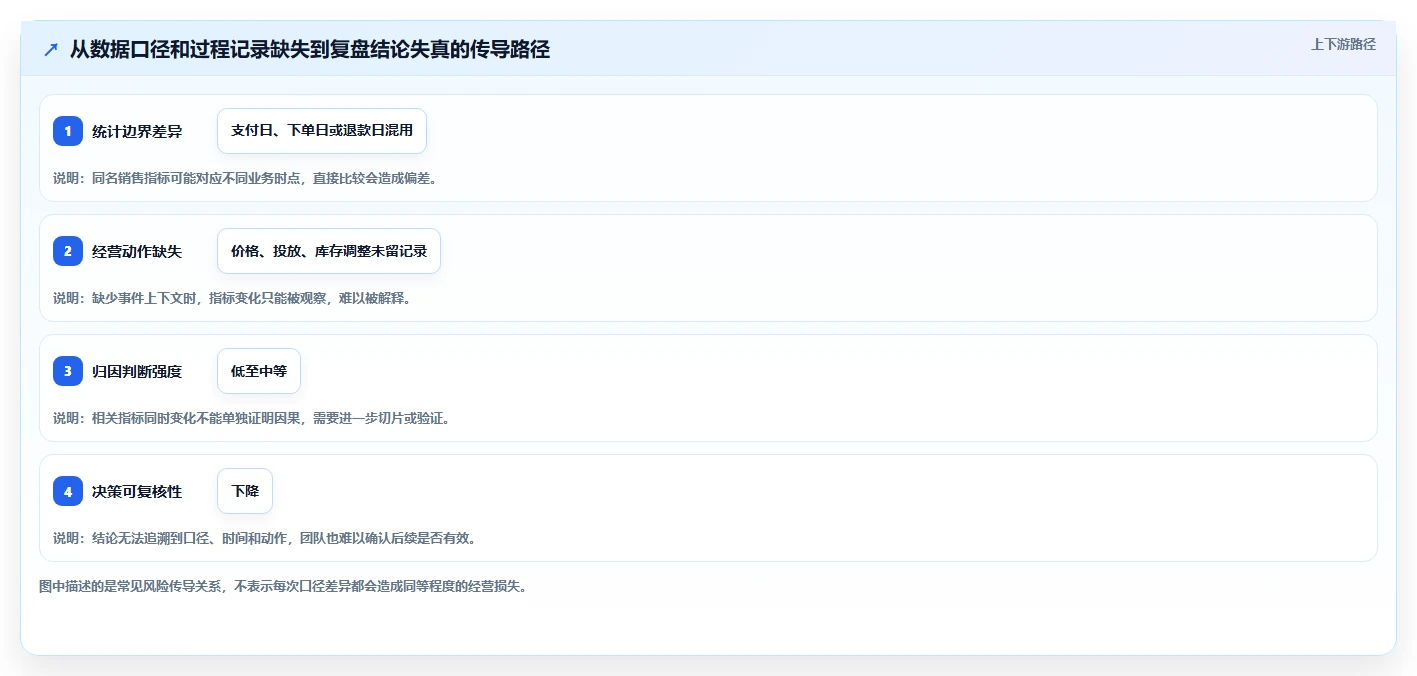The image size is (1417, 676).
Task: Click the 上下游路径 label
Action: (x=1343, y=44)
